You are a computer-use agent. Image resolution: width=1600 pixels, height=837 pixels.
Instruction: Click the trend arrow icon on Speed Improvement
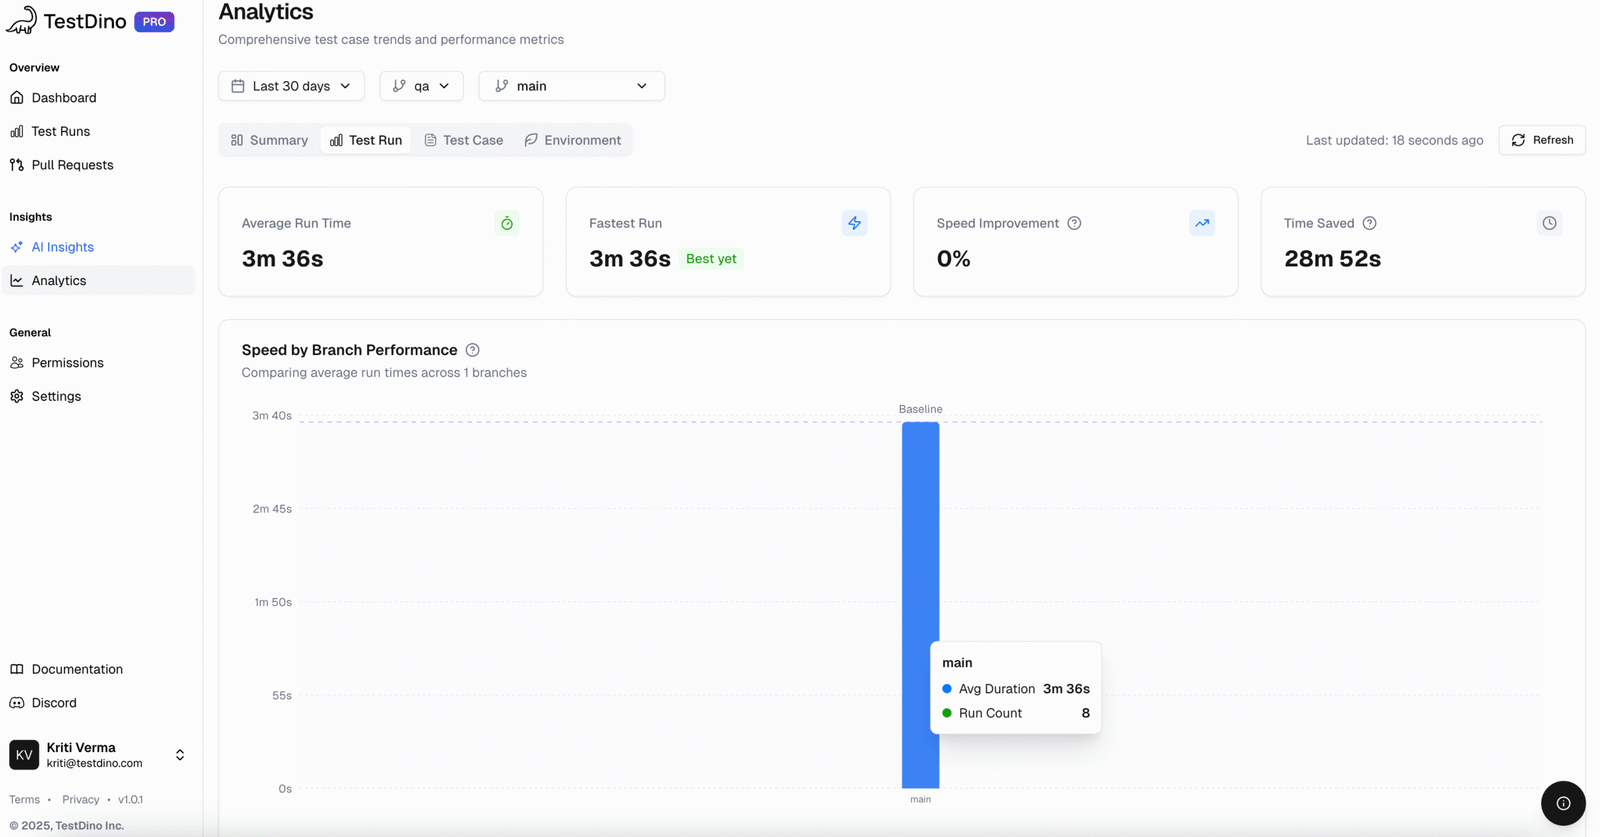click(x=1202, y=223)
